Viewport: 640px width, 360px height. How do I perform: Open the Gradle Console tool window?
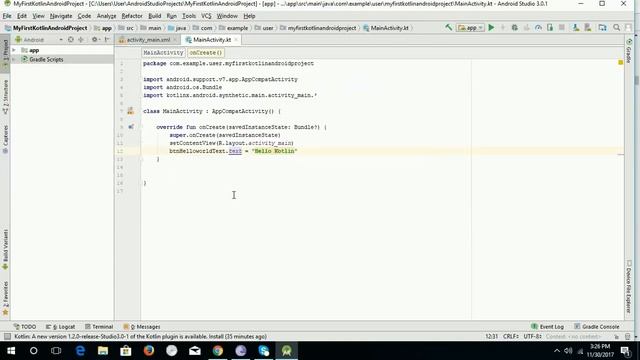(597, 327)
